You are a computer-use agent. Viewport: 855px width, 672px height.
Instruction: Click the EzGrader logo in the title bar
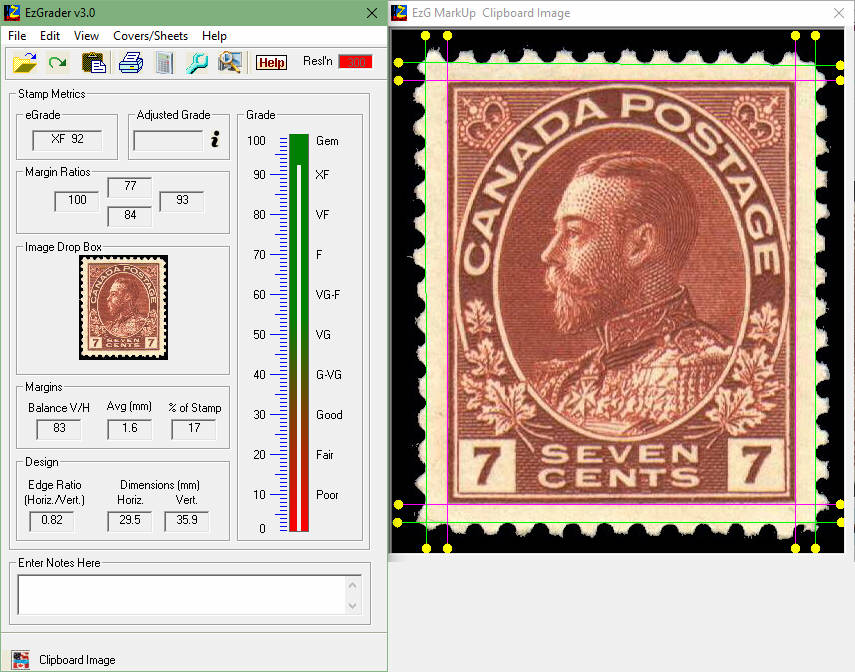(x=11, y=12)
